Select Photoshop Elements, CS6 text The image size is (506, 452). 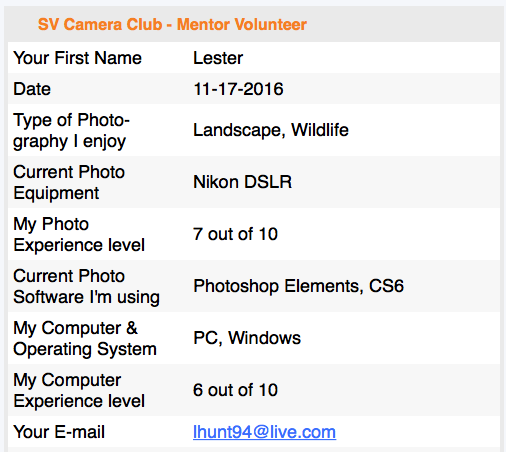pyautogui.click(x=299, y=286)
